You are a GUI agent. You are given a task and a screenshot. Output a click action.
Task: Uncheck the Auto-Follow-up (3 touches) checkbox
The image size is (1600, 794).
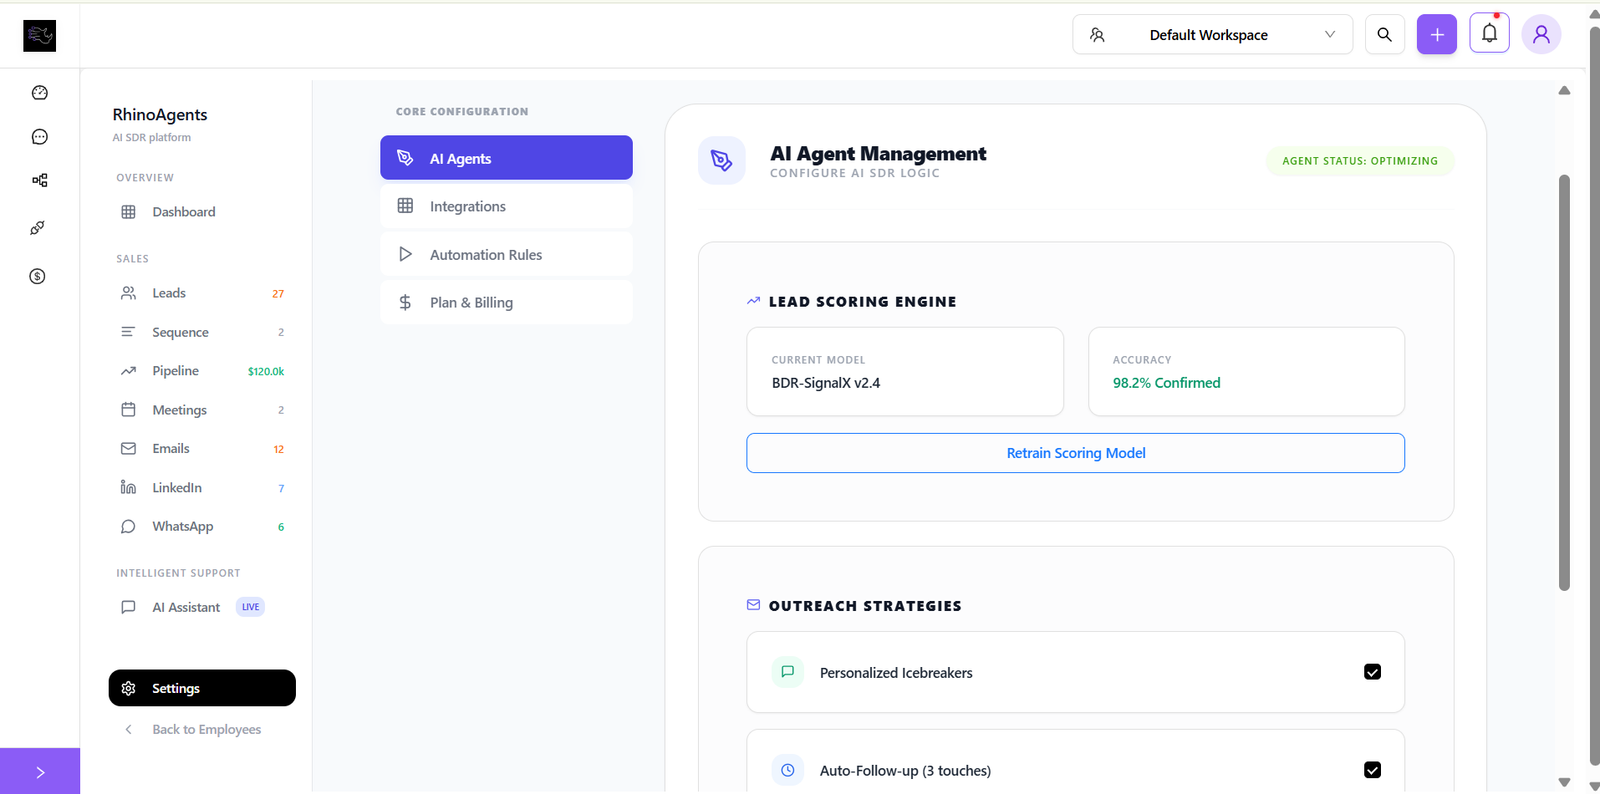[1373, 770]
